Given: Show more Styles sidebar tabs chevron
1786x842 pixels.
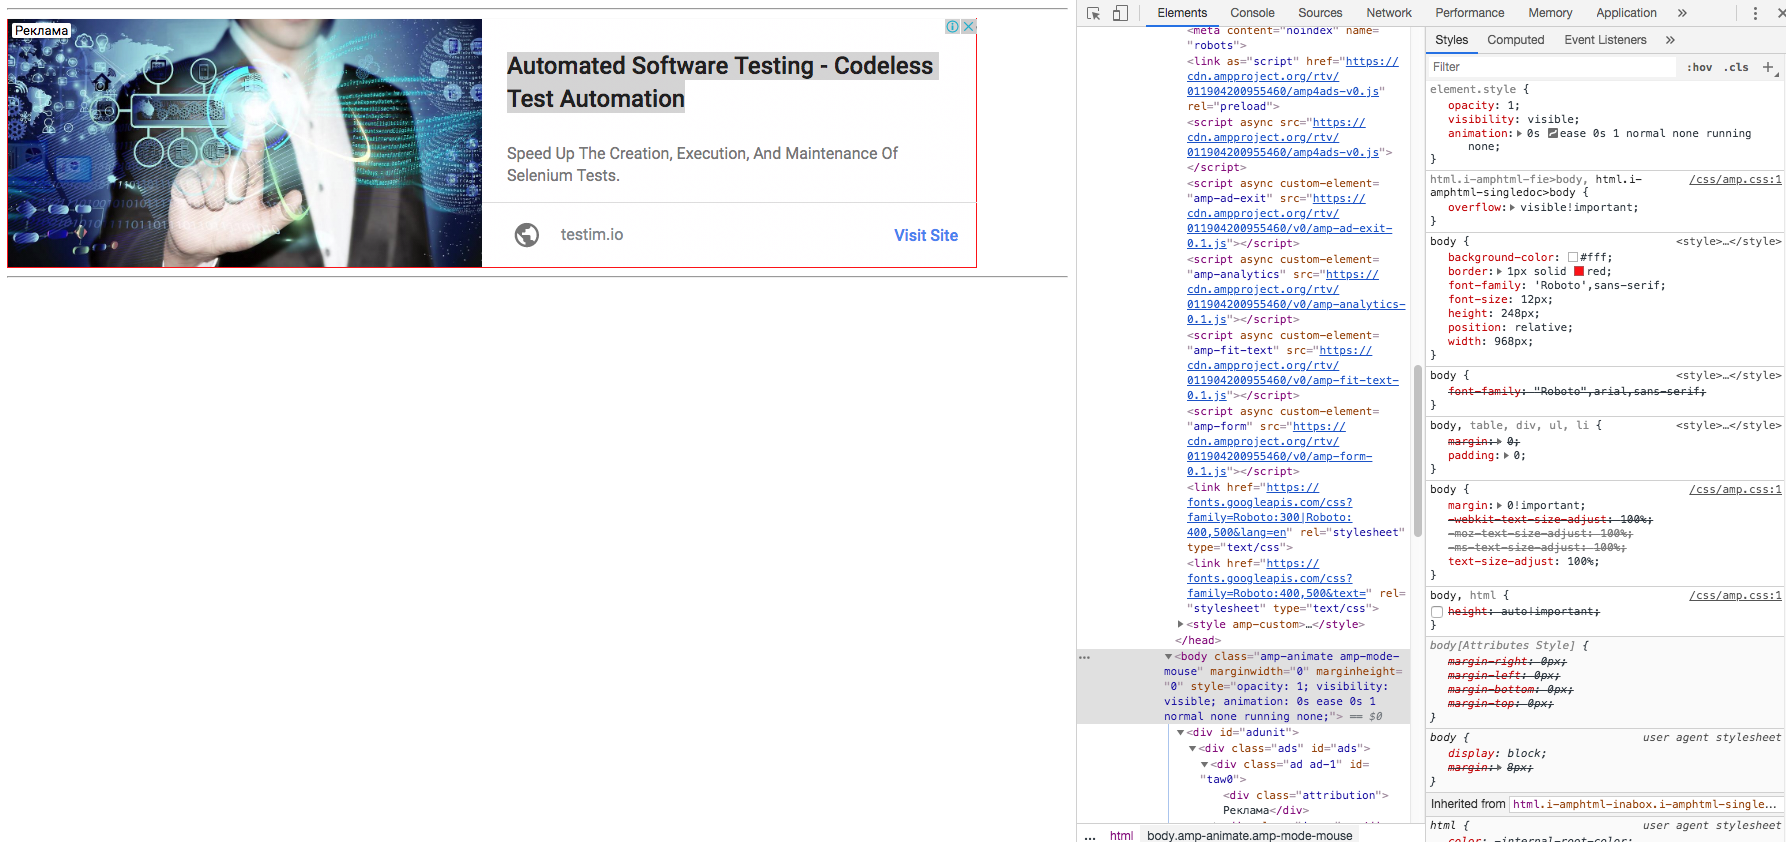Looking at the screenshot, I should [1670, 40].
